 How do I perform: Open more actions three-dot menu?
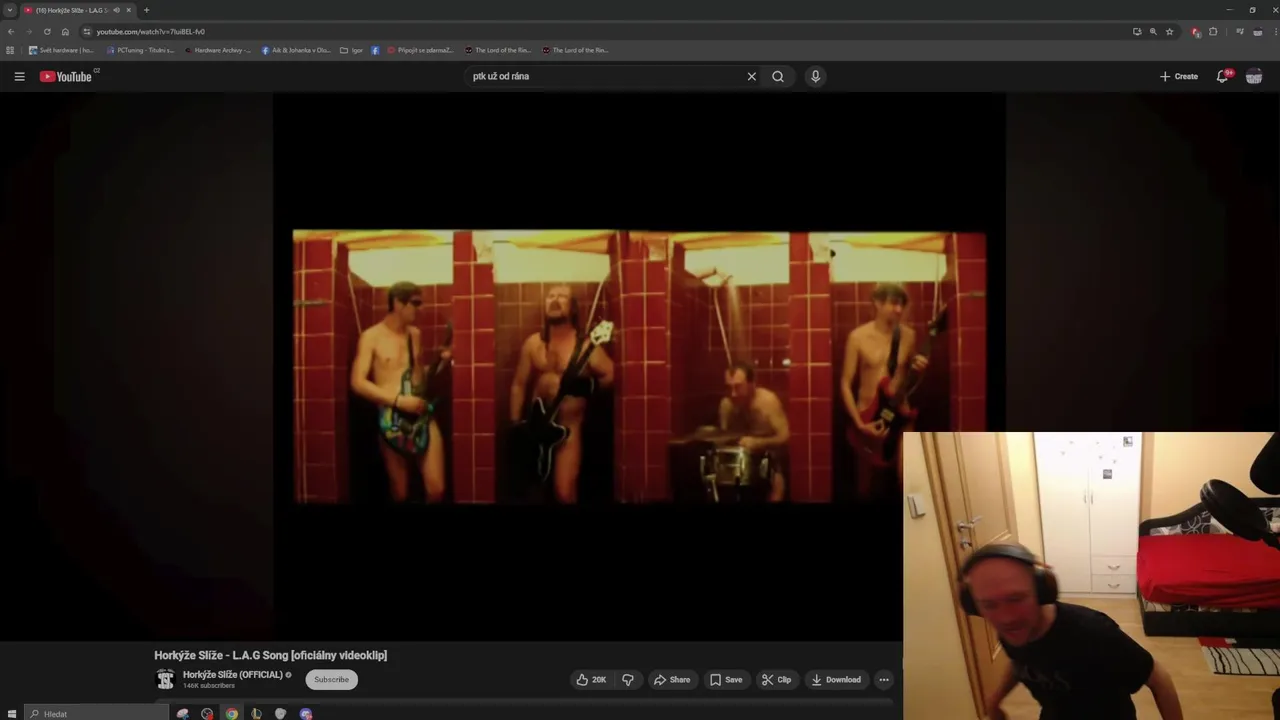tap(884, 680)
